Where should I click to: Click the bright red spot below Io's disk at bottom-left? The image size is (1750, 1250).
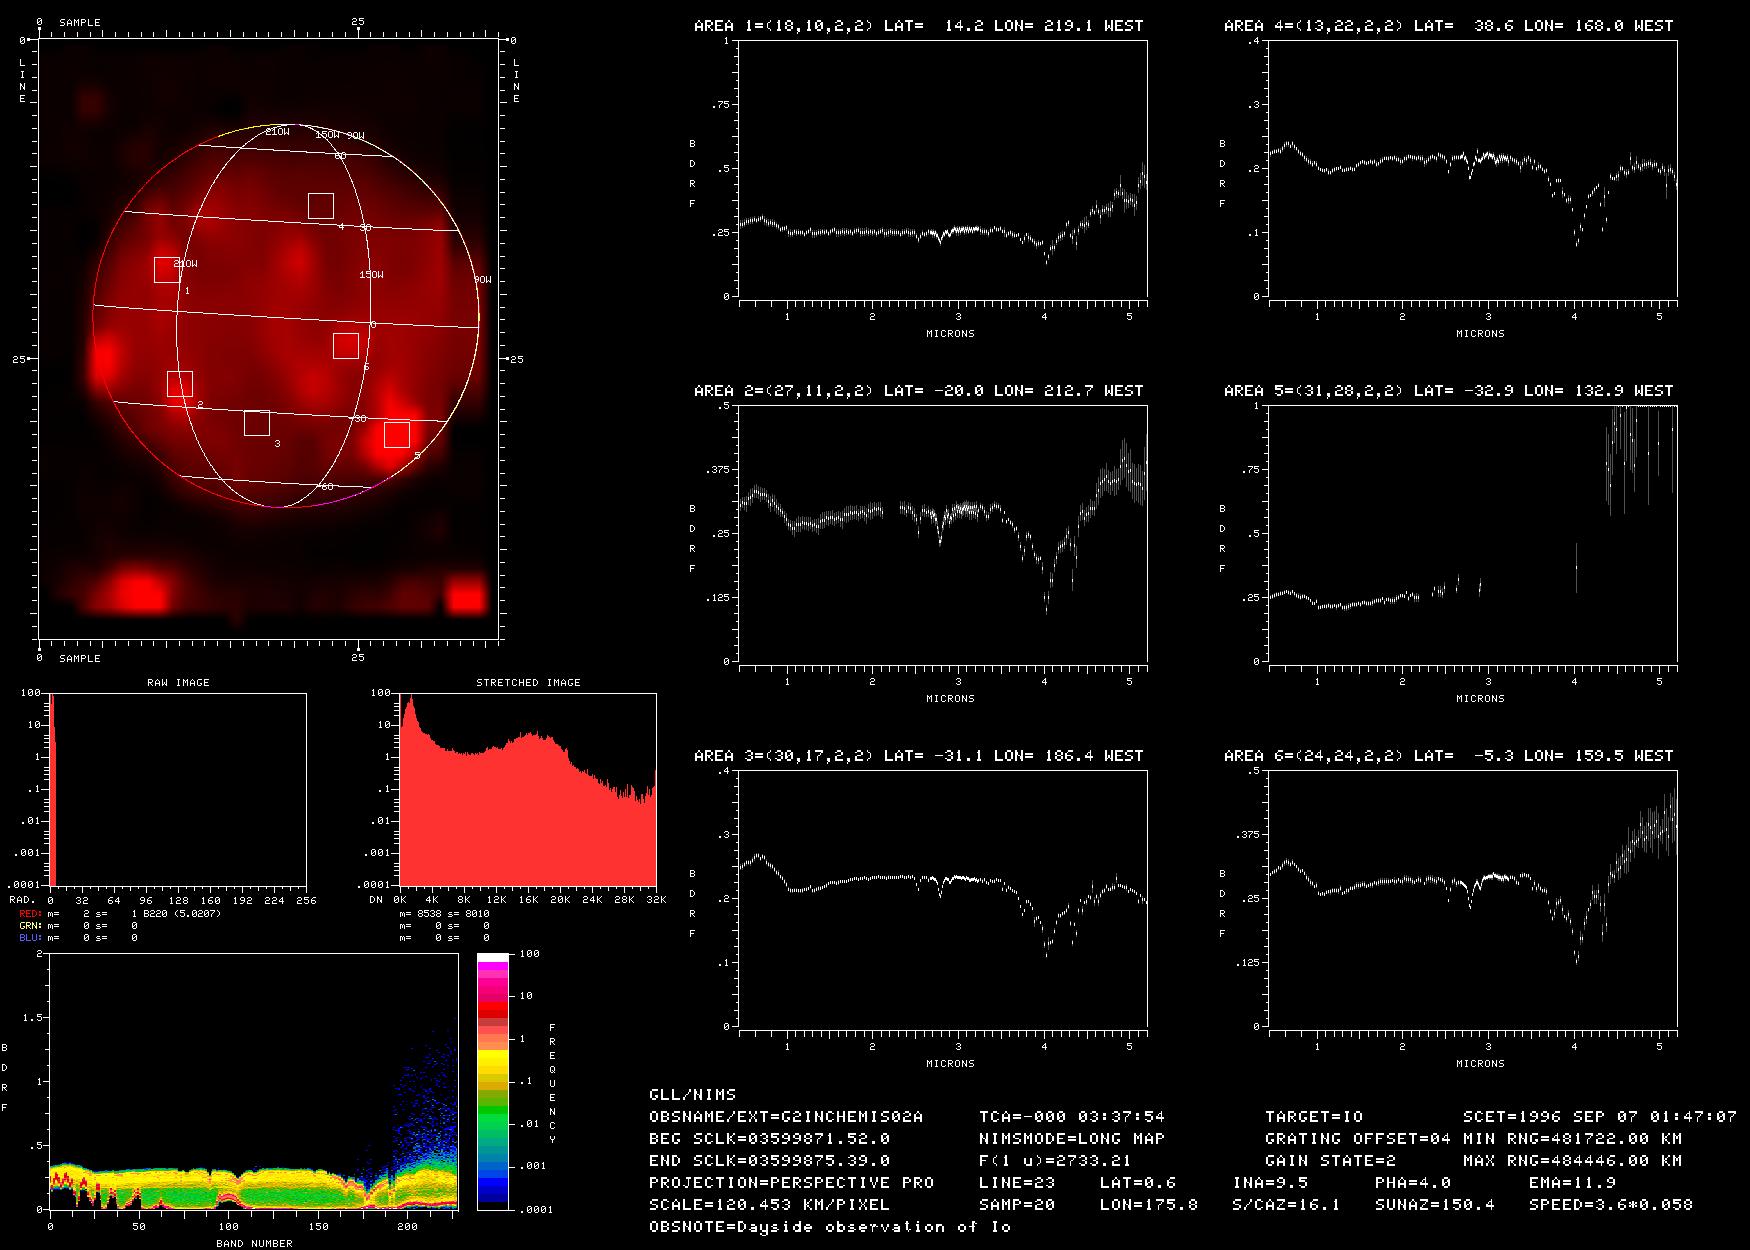click(x=137, y=591)
